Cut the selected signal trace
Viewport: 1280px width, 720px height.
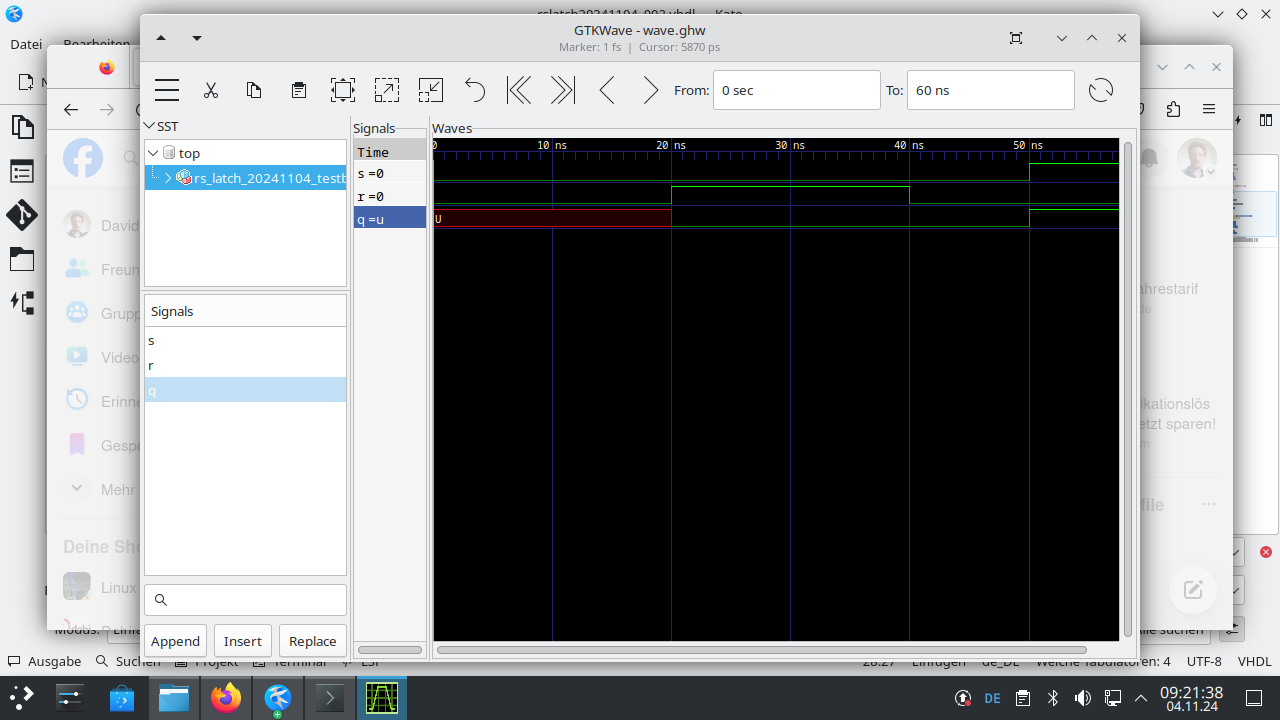[211, 90]
